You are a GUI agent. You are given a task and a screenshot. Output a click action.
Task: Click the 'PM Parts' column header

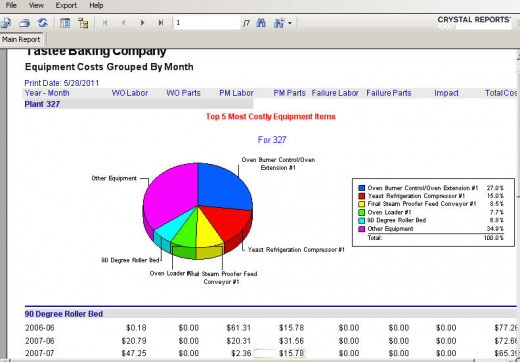(x=289, y=93)
